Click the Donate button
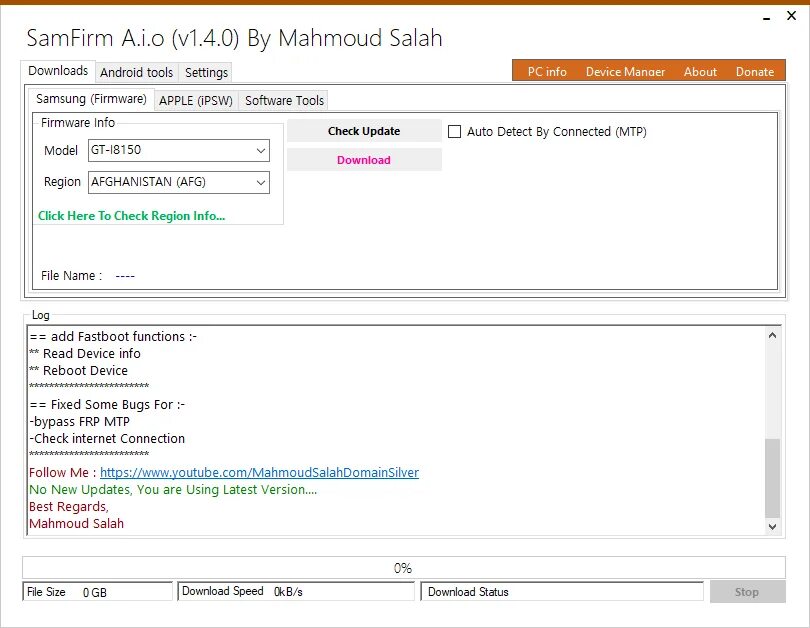 755,71
